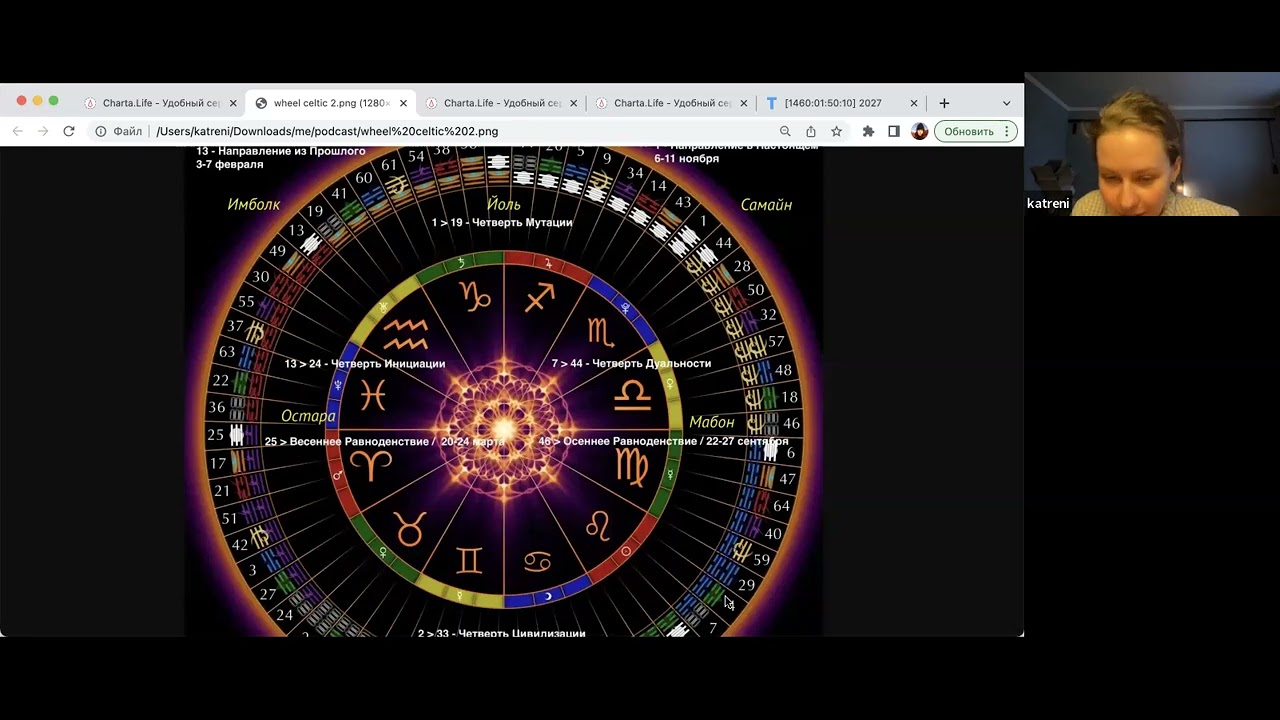Open the profile avatar in Chrome toolbar

[920, 131]
